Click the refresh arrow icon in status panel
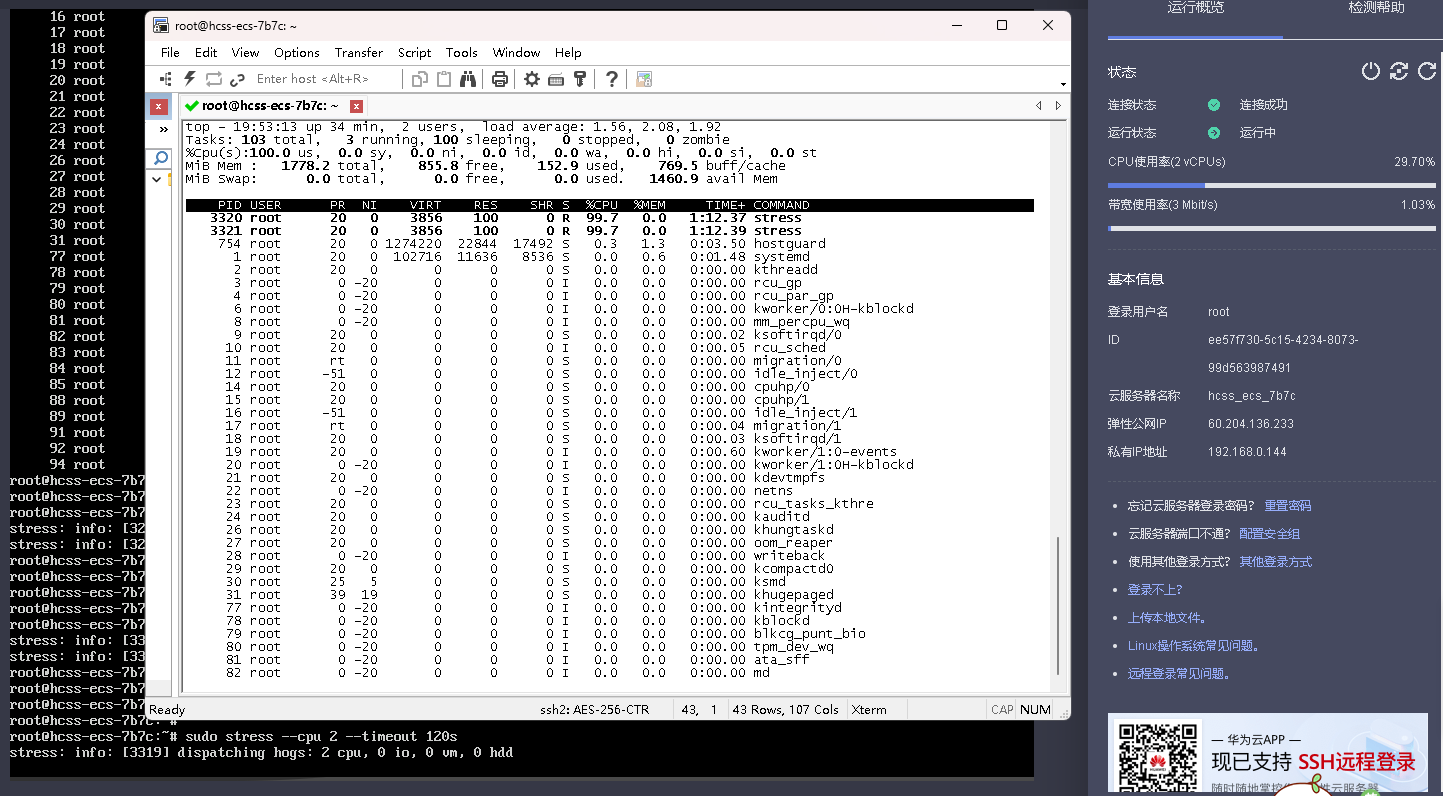This screenshot has height=796, width=1443. coord(1427,71)
